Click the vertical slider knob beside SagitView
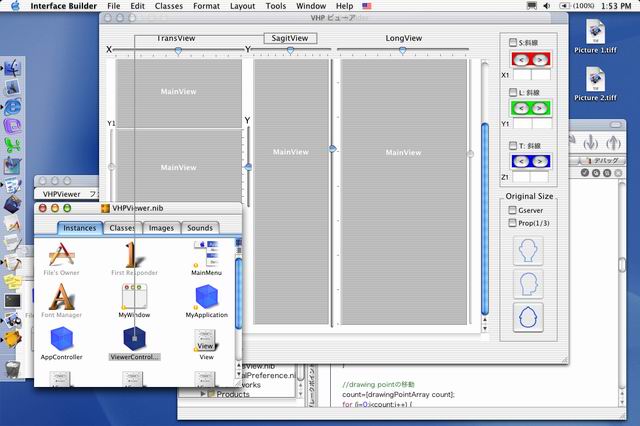The height and width of the screenshot is (426, 640). coord(332,149)
